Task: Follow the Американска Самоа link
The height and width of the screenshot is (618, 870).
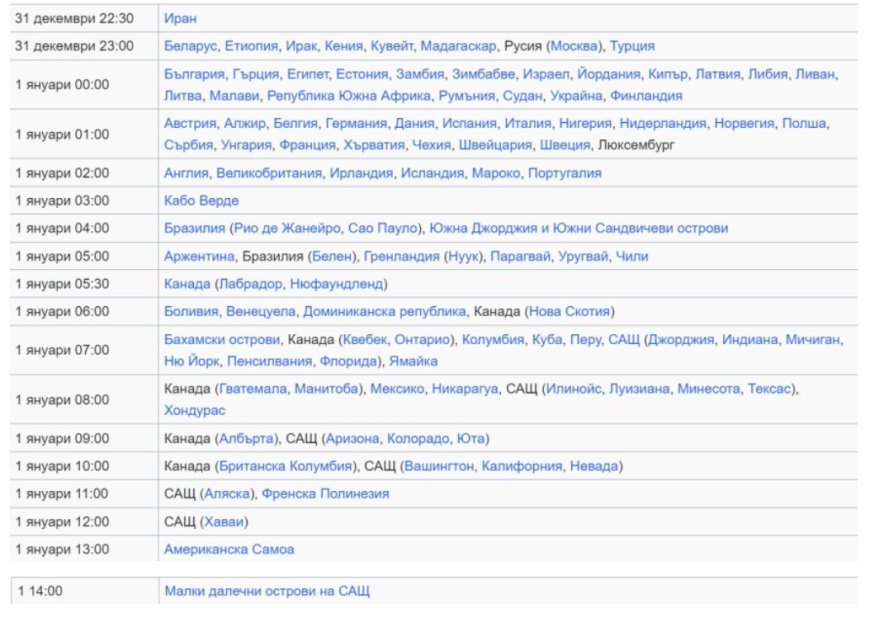Action: point(229,549)
